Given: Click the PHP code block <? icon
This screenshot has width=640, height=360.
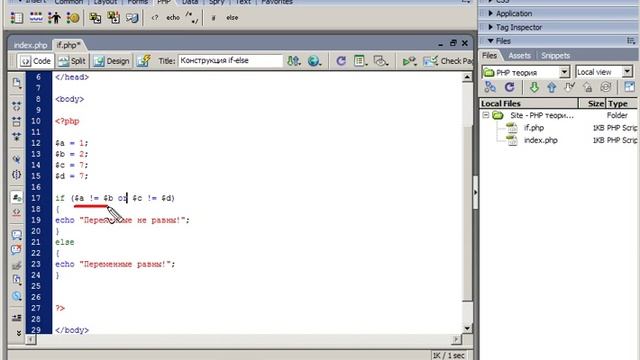Looking at the screenshot, I should [155, 18].
